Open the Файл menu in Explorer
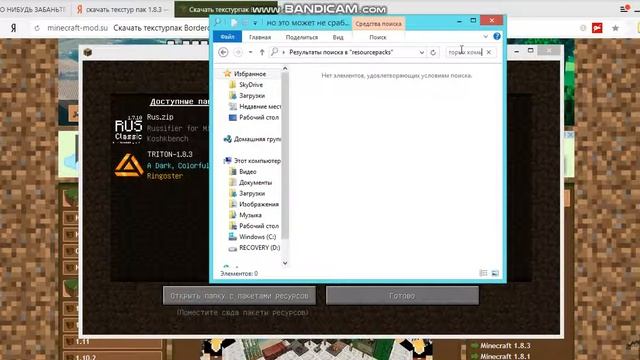The image size is (640, 360). [227, 37]
